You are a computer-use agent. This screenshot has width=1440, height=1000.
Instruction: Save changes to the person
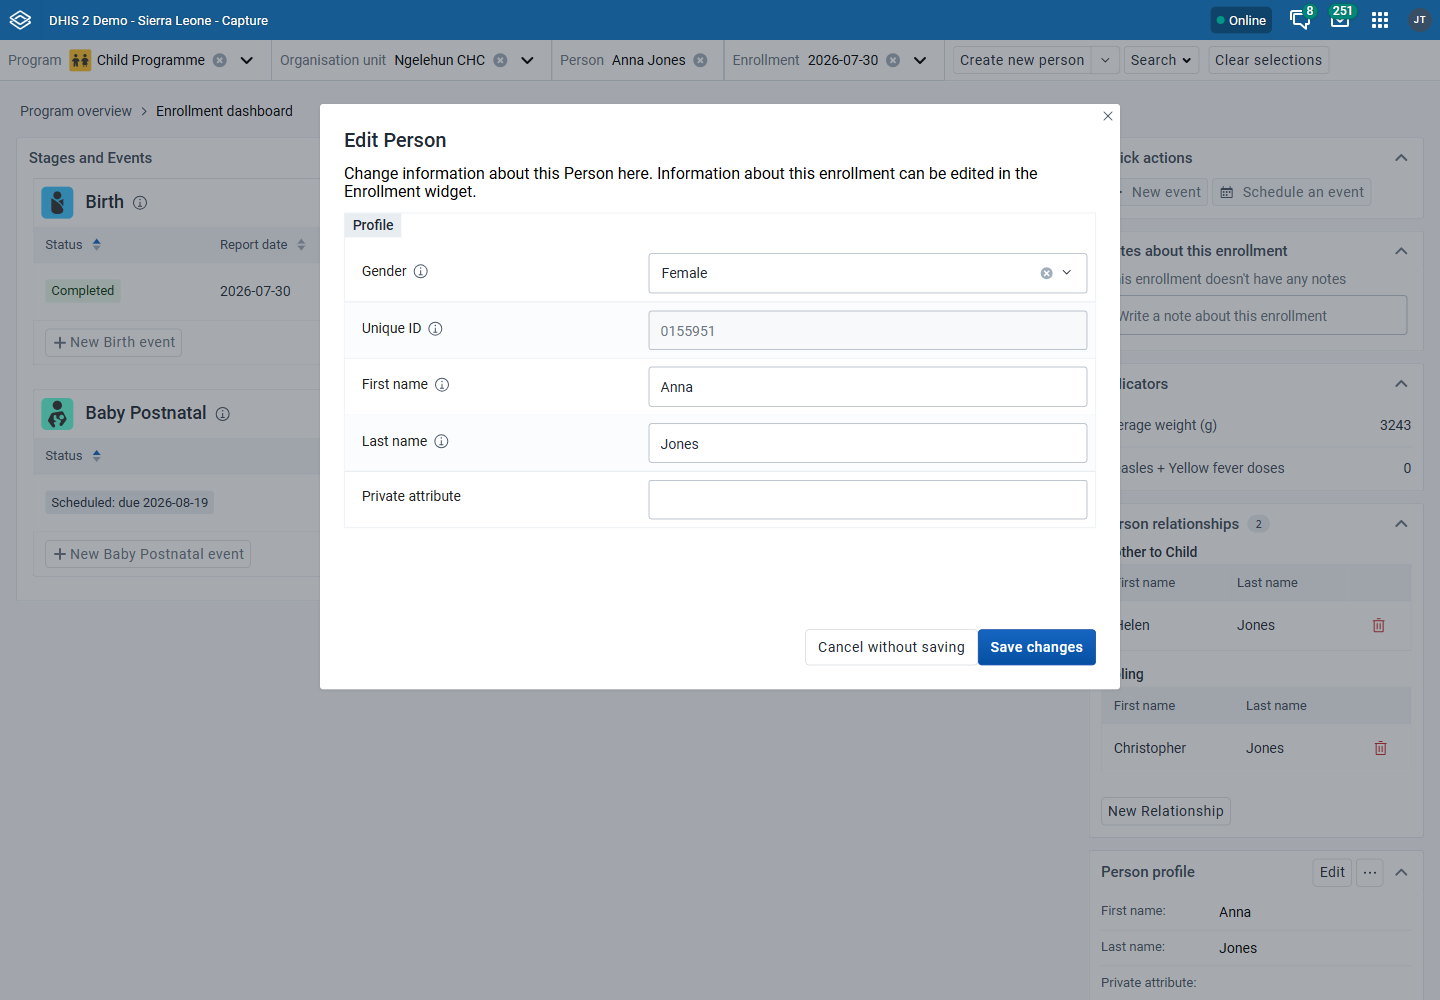pyautogui.click(x=1036, y=647)
